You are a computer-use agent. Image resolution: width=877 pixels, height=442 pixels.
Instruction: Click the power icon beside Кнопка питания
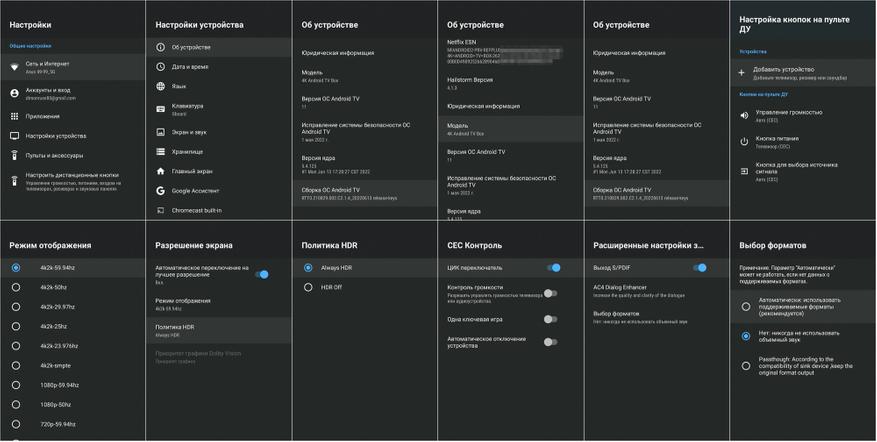click(744, 141)
